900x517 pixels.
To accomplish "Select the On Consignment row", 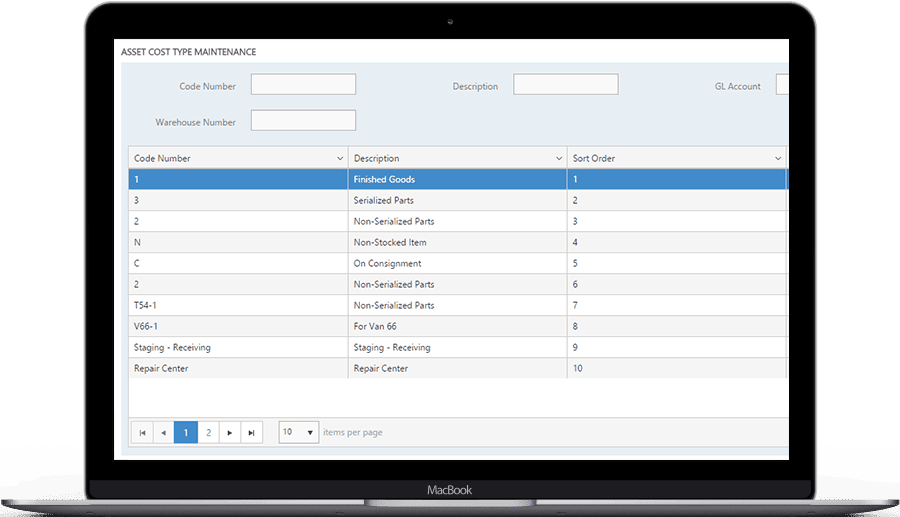I will click(457, 263).
